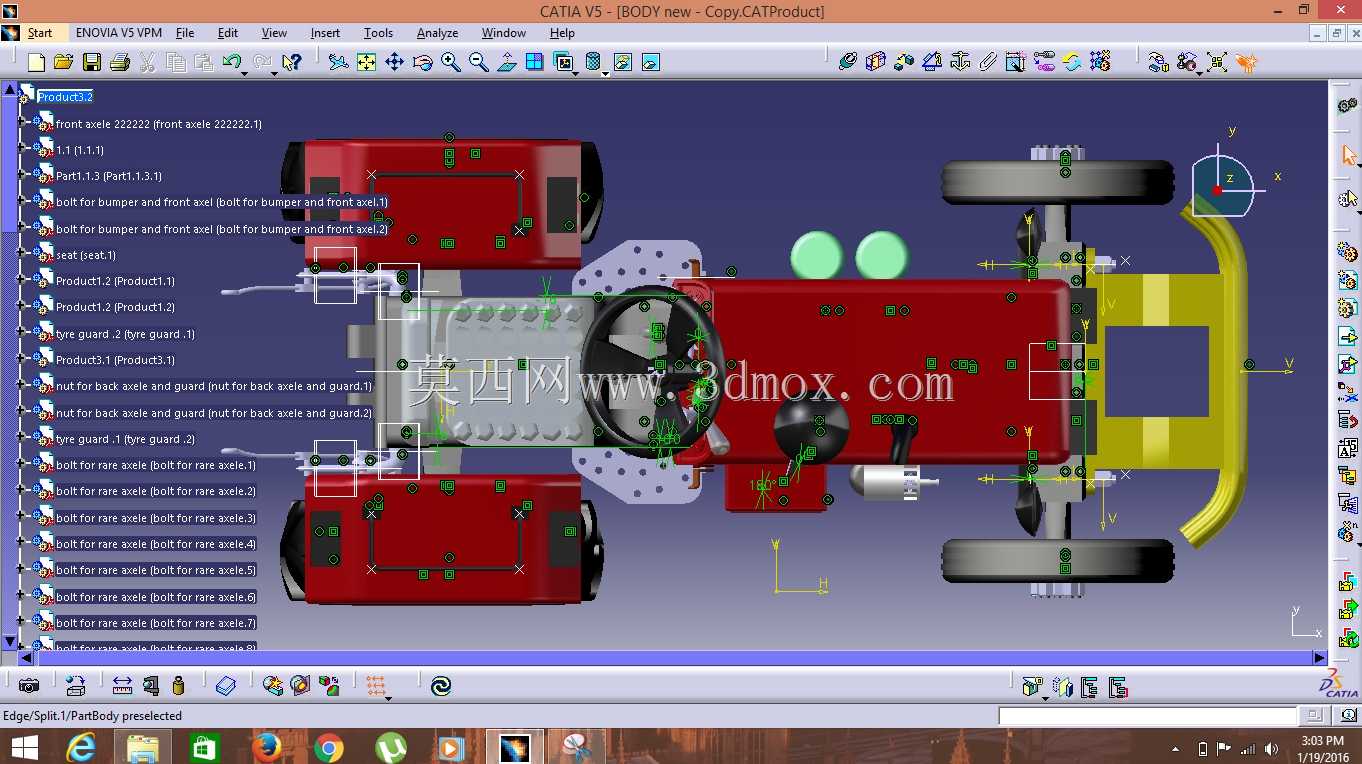Click the tree vertical scrollbar down arrow

(10, 642)
